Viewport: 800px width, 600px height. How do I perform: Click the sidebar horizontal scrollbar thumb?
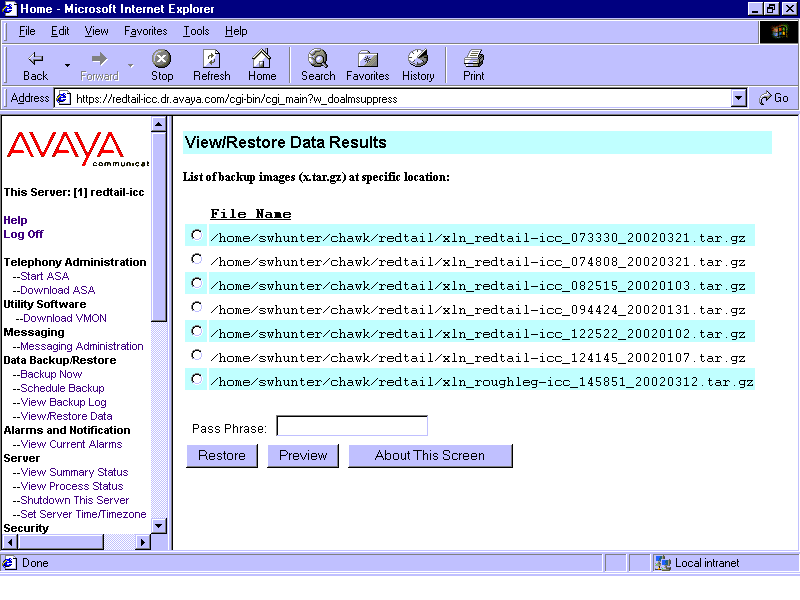[x=60, y=542]
